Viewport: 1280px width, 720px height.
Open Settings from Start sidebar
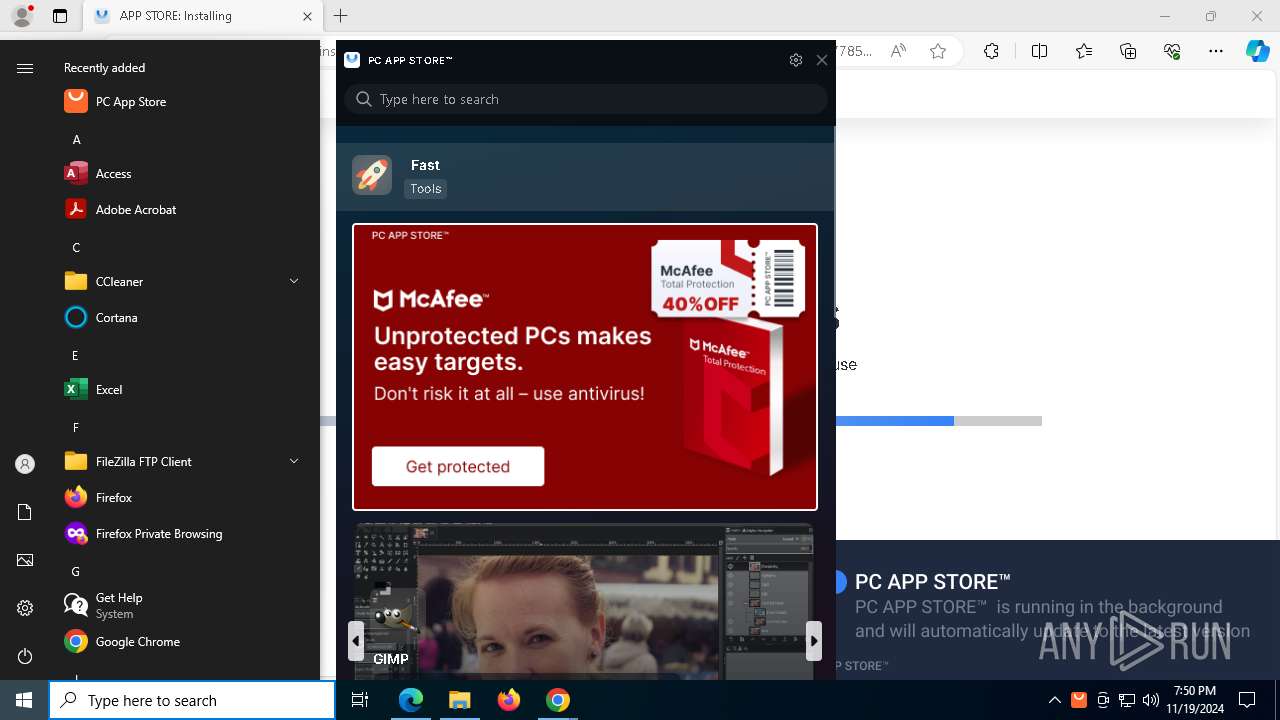point(25,608)
